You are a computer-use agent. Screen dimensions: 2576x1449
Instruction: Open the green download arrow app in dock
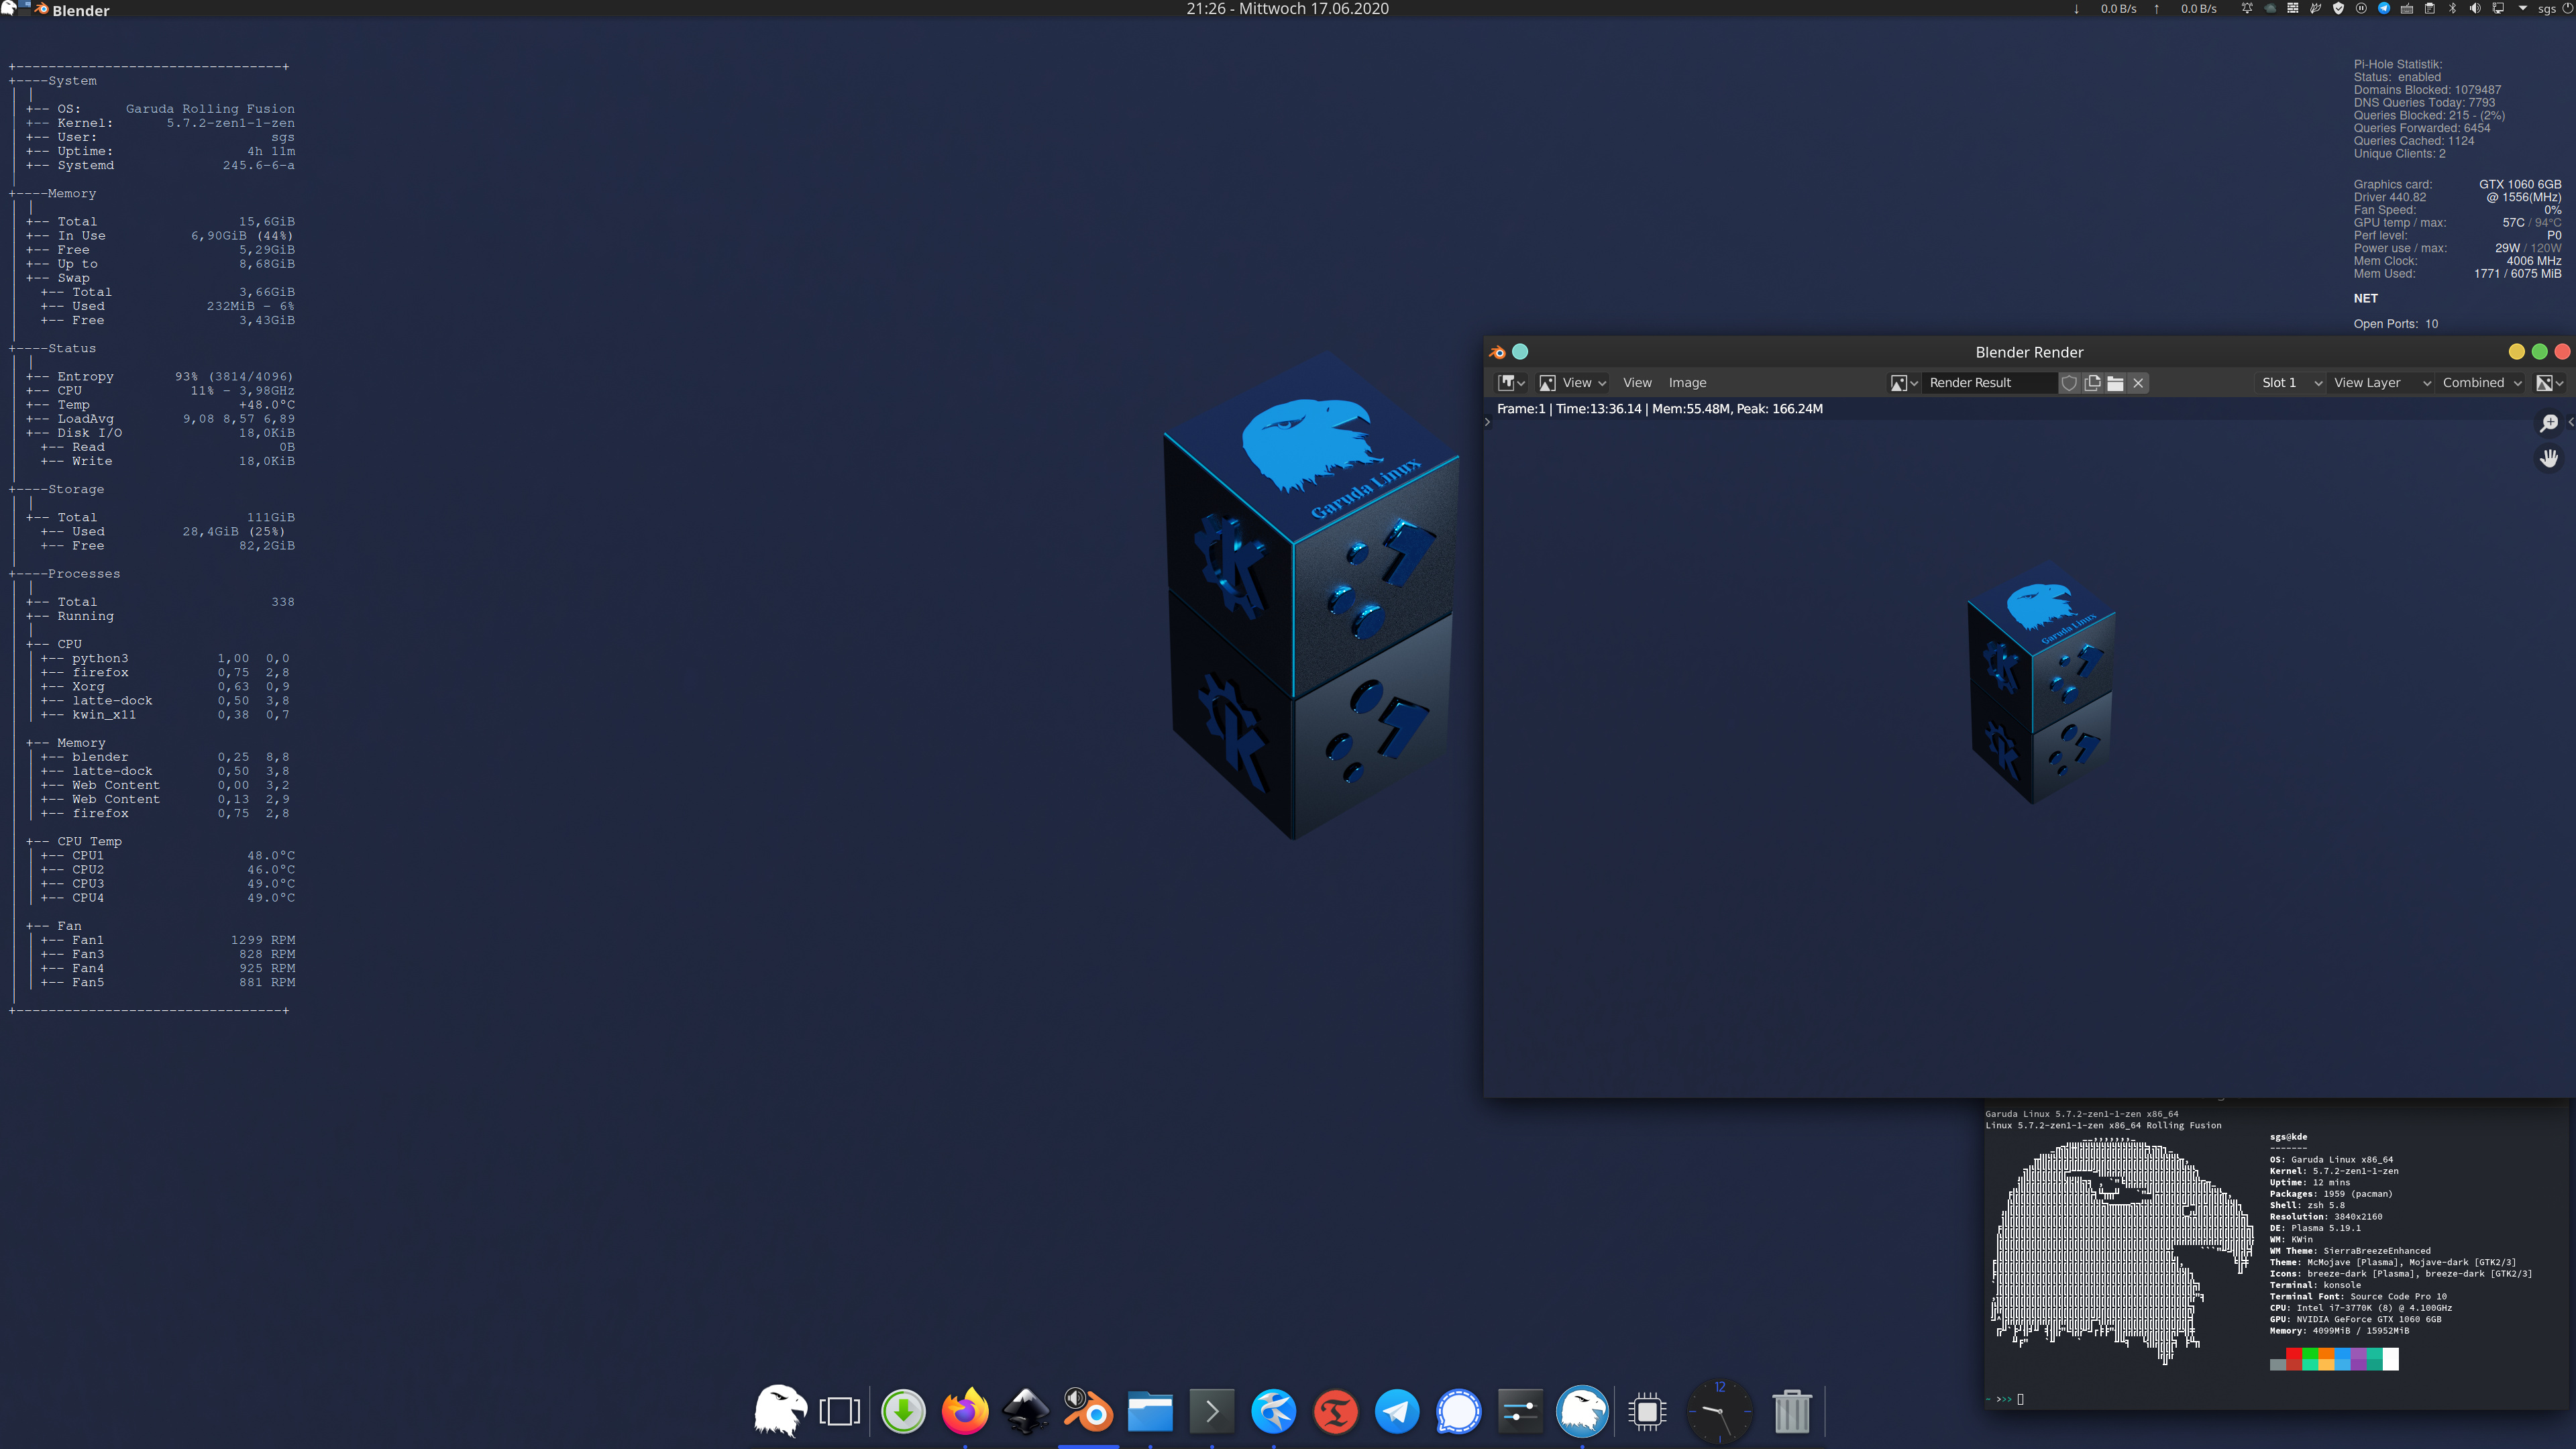point(903,1411)
